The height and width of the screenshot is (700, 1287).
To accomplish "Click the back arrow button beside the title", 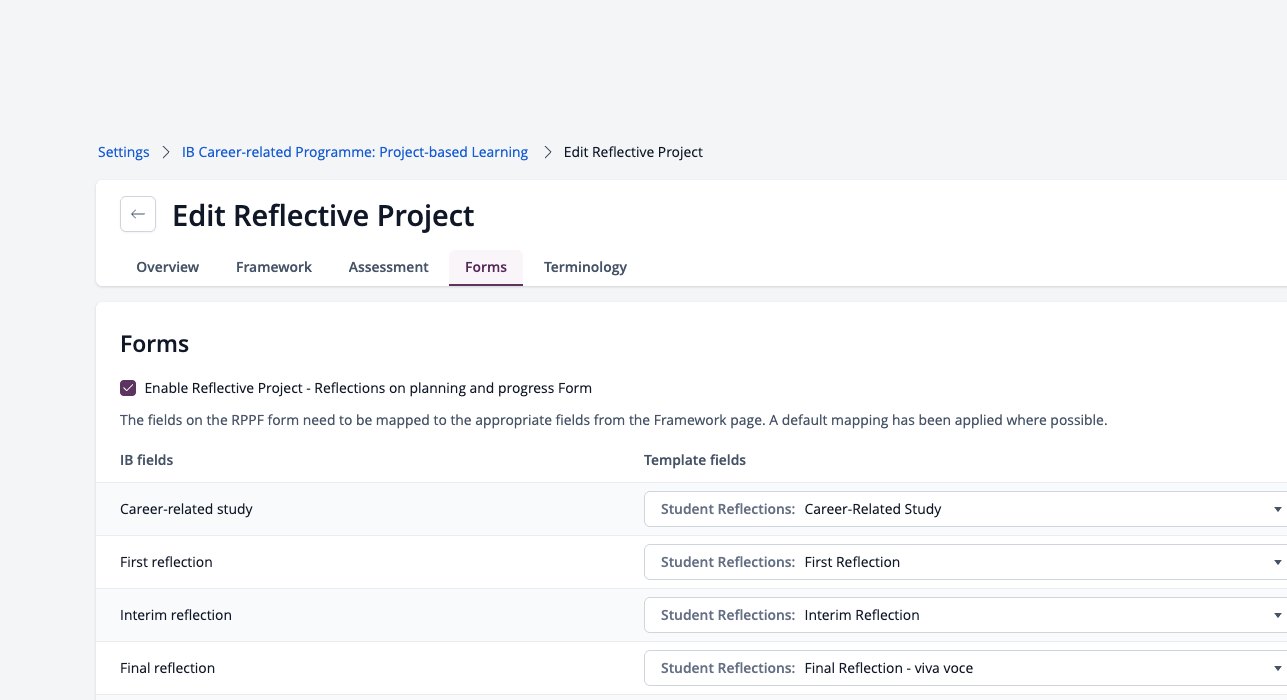I will pos(138,214).
